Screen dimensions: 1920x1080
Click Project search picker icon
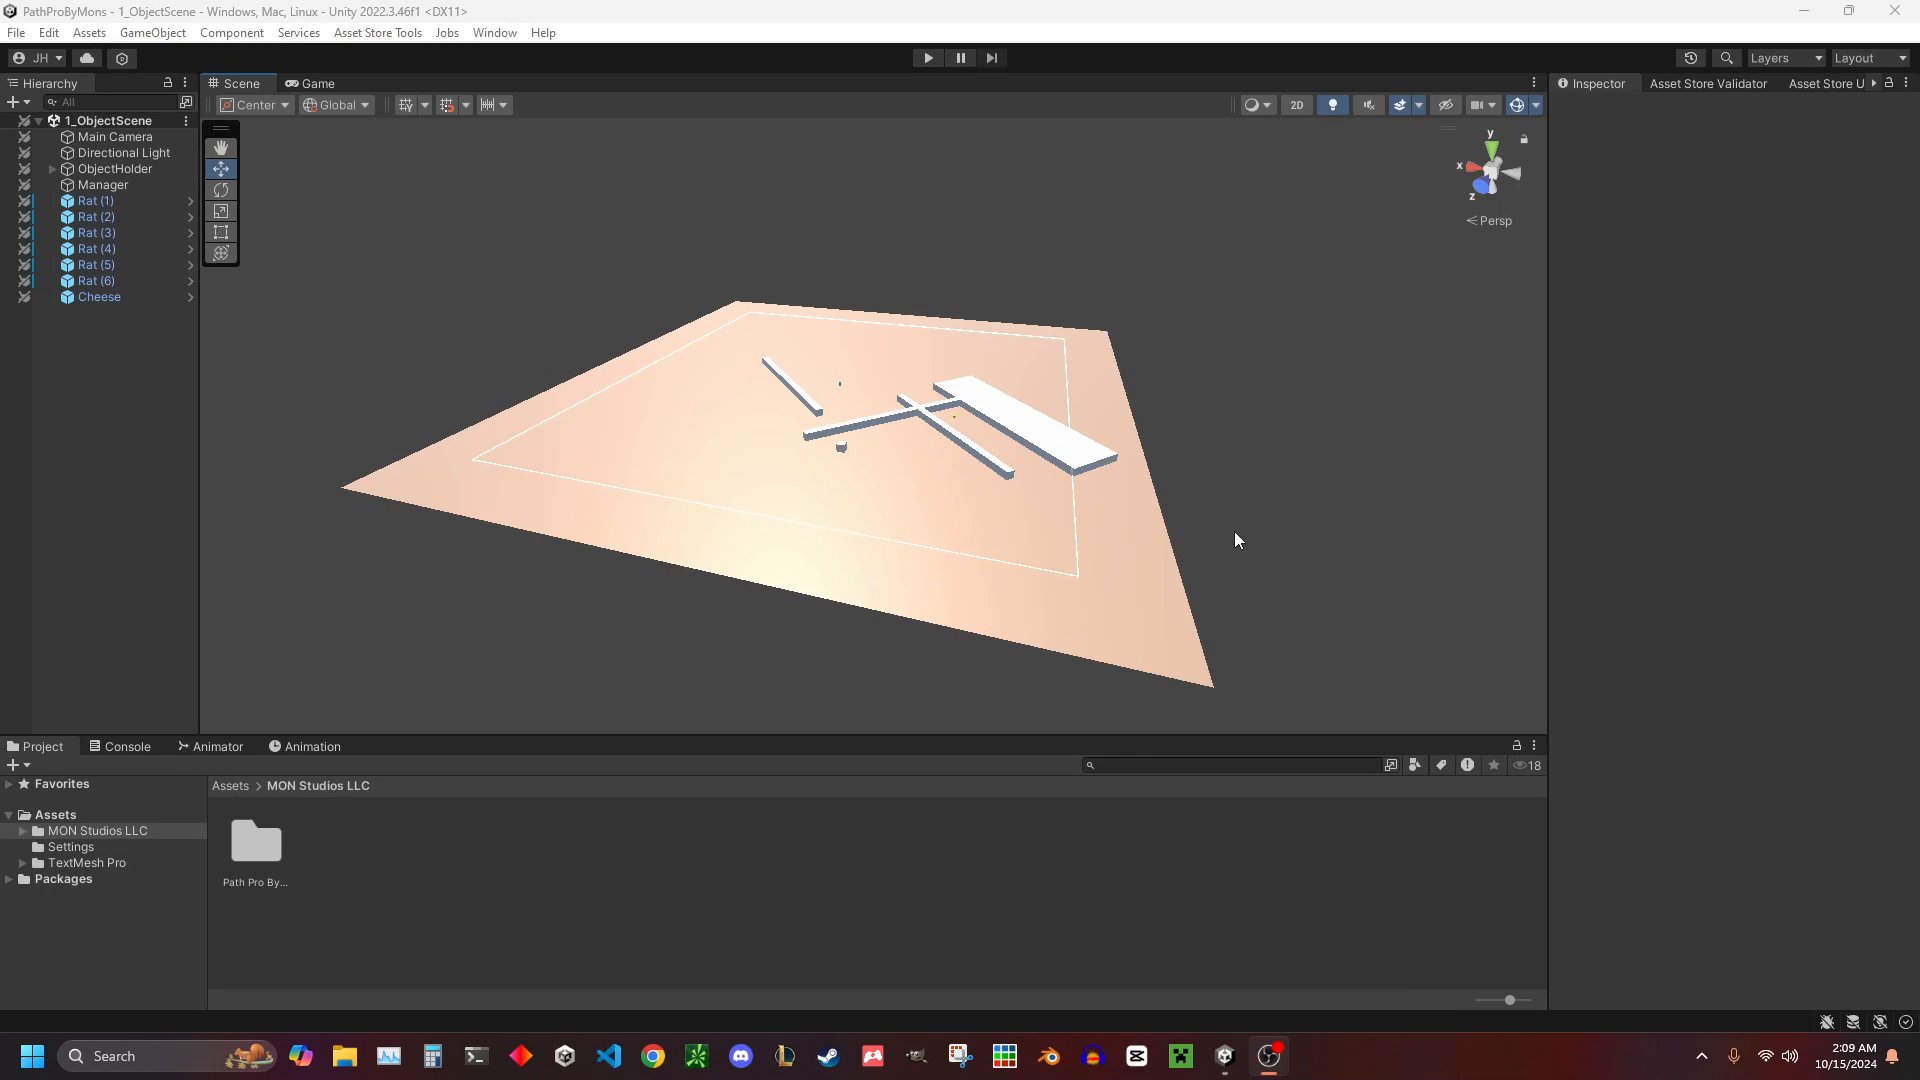click(x=1391, y=765)
